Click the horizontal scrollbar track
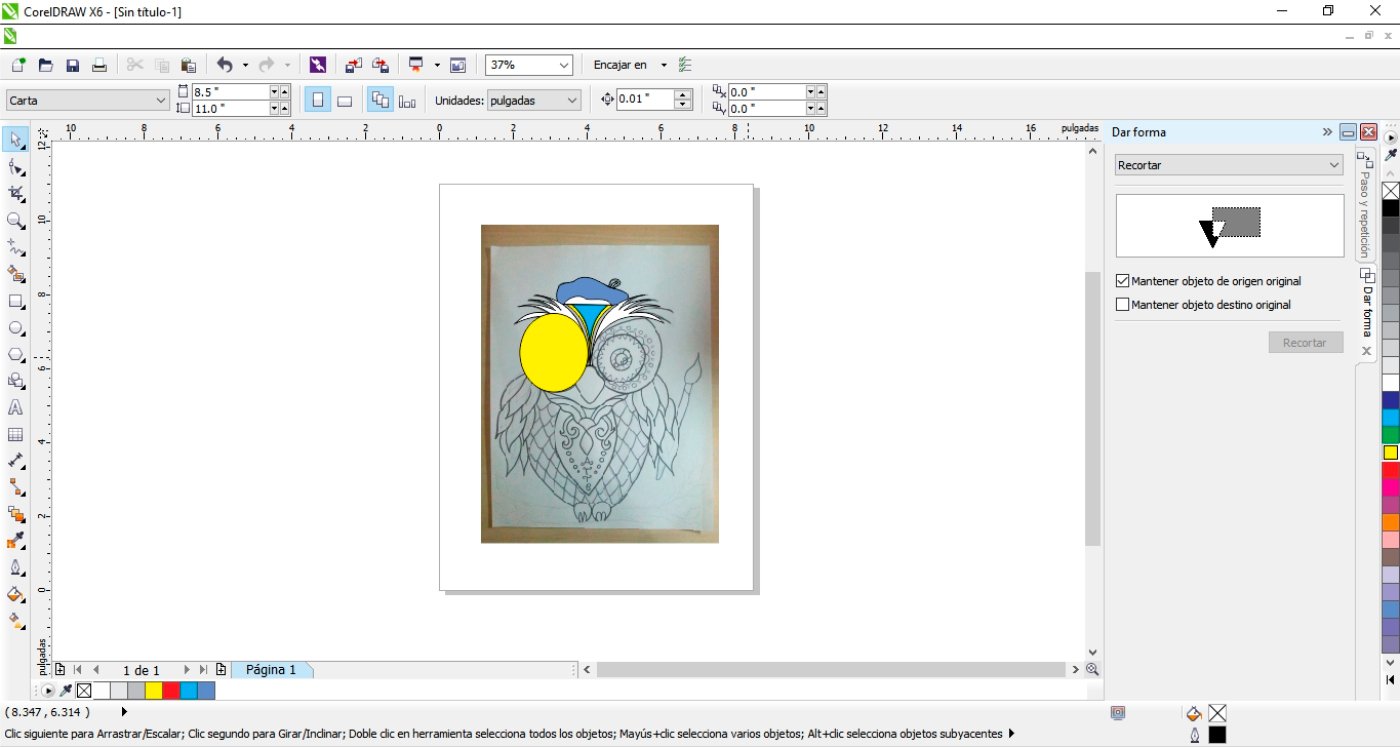 (832, 670)
